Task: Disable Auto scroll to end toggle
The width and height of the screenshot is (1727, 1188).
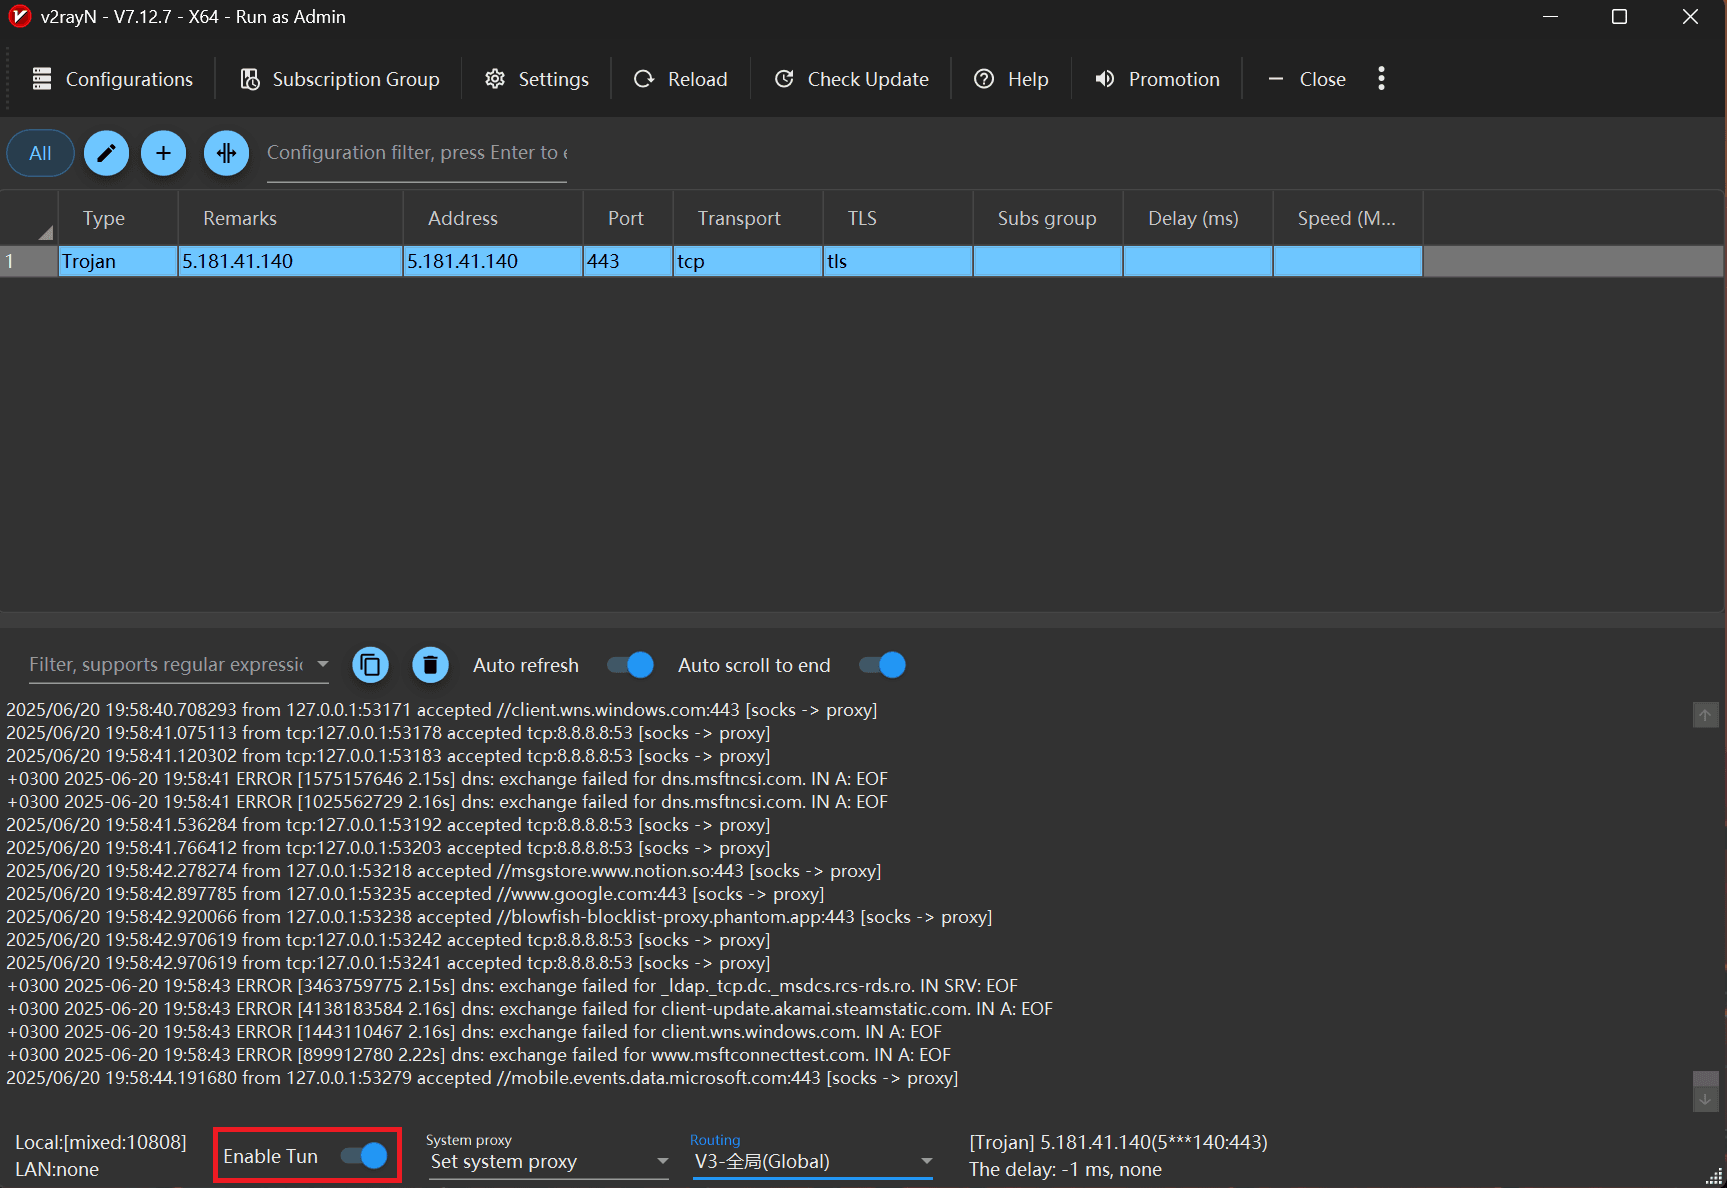Action: (x=882, y=665)
